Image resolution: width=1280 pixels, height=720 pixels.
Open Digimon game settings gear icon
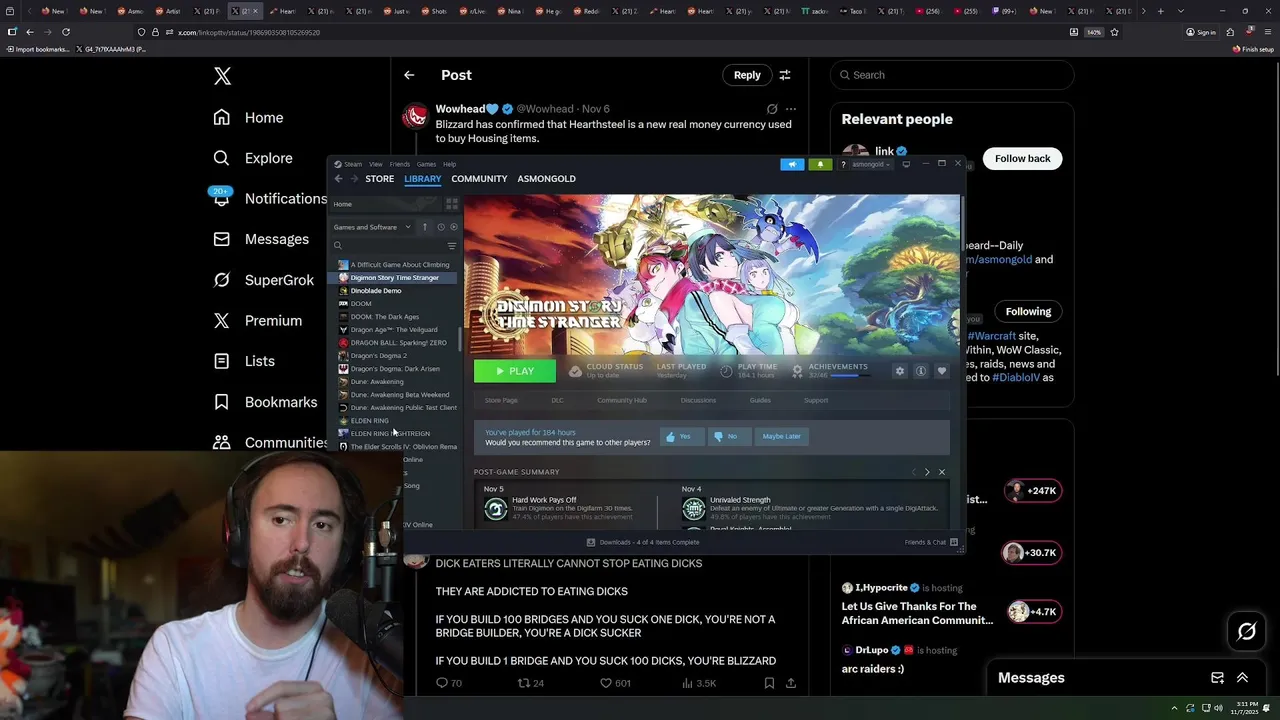coord(900,371)
